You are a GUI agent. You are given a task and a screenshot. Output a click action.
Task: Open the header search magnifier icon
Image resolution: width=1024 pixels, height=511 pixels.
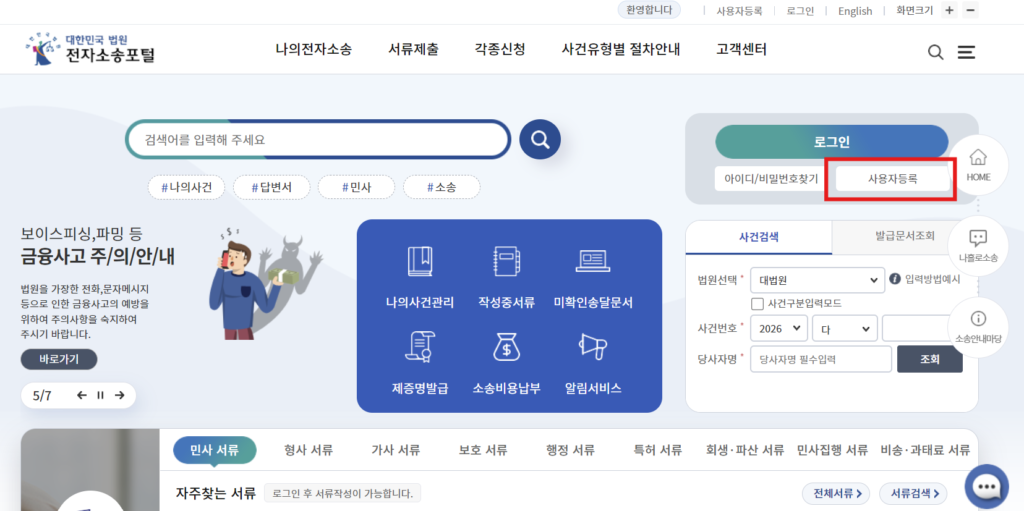pos(935,52)
